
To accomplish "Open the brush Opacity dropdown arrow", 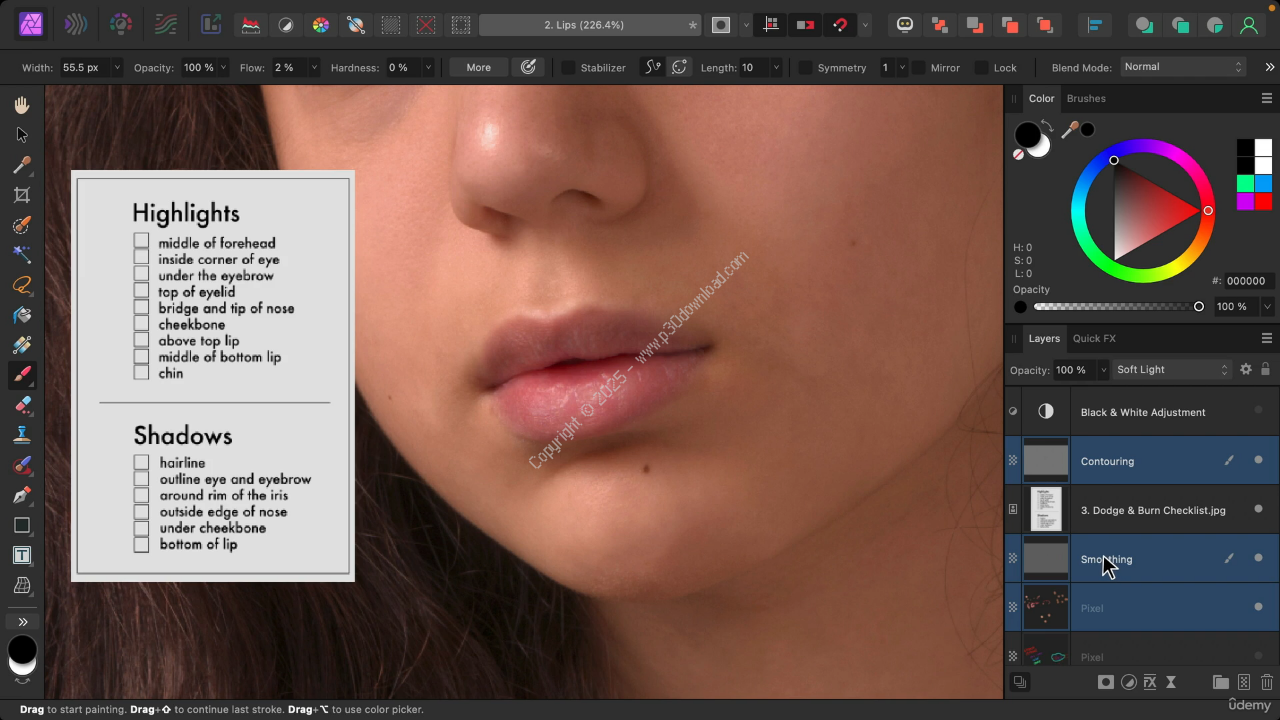I will click(222, 68).
